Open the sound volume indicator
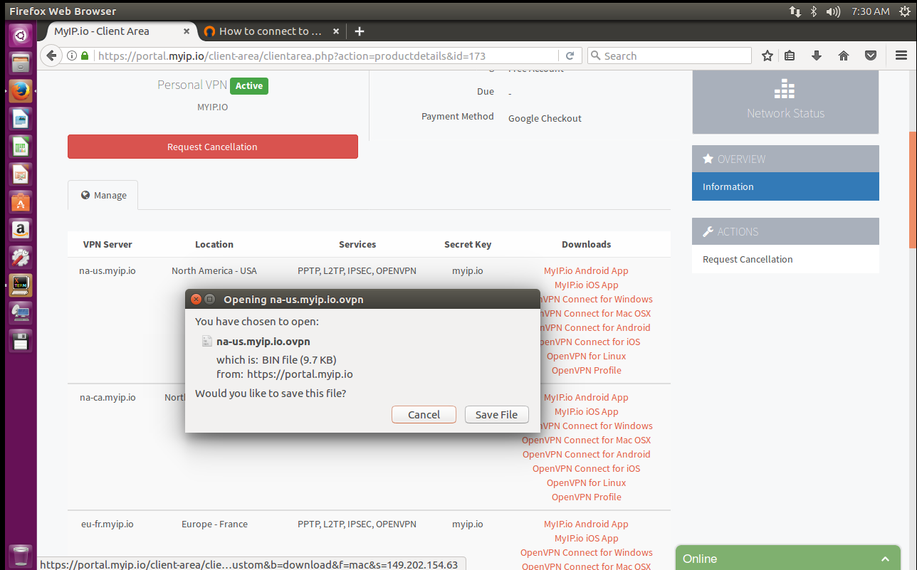917x570 pixels. (833, 11)
